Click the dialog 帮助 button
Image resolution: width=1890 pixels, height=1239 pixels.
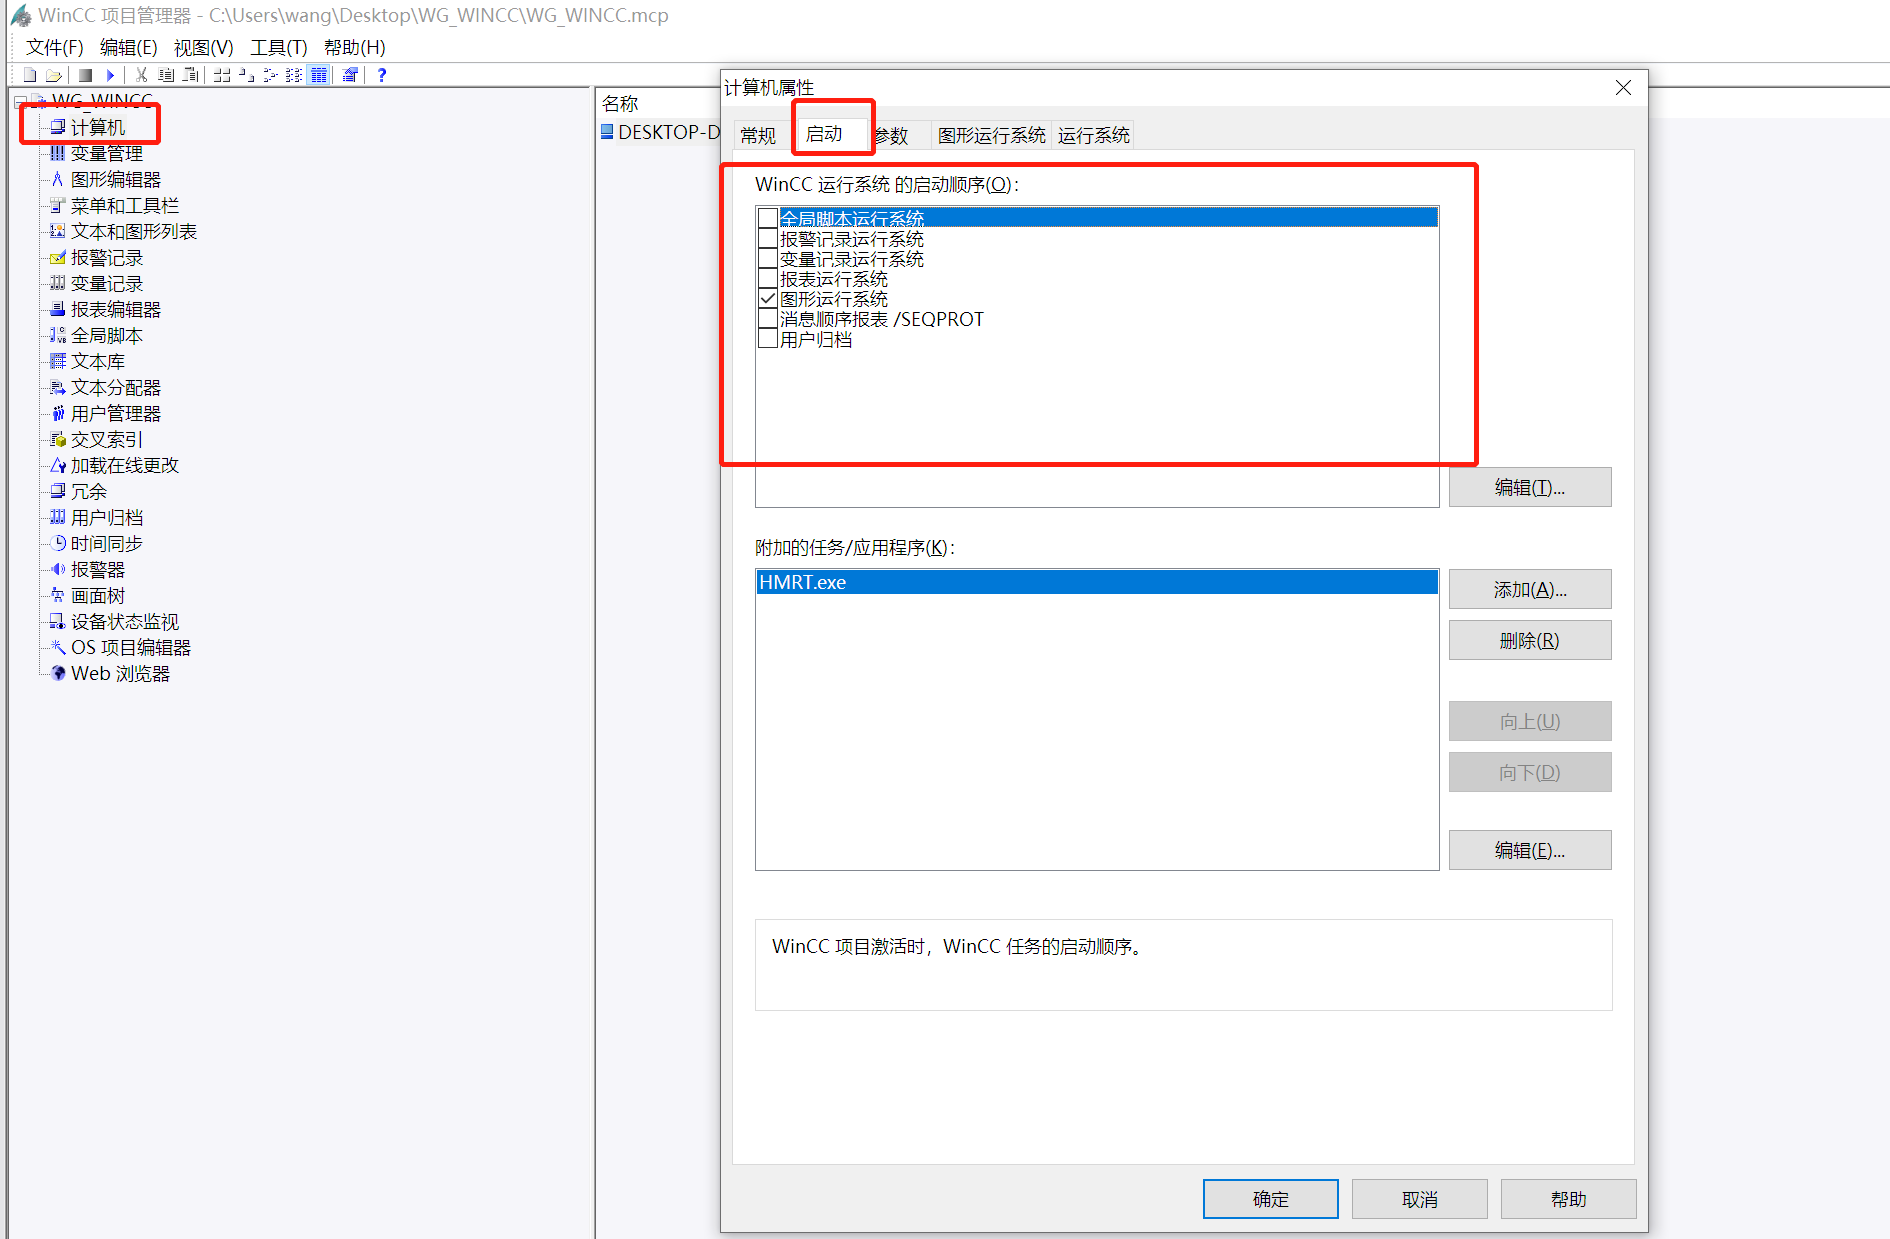[x=1568, y=1199]
